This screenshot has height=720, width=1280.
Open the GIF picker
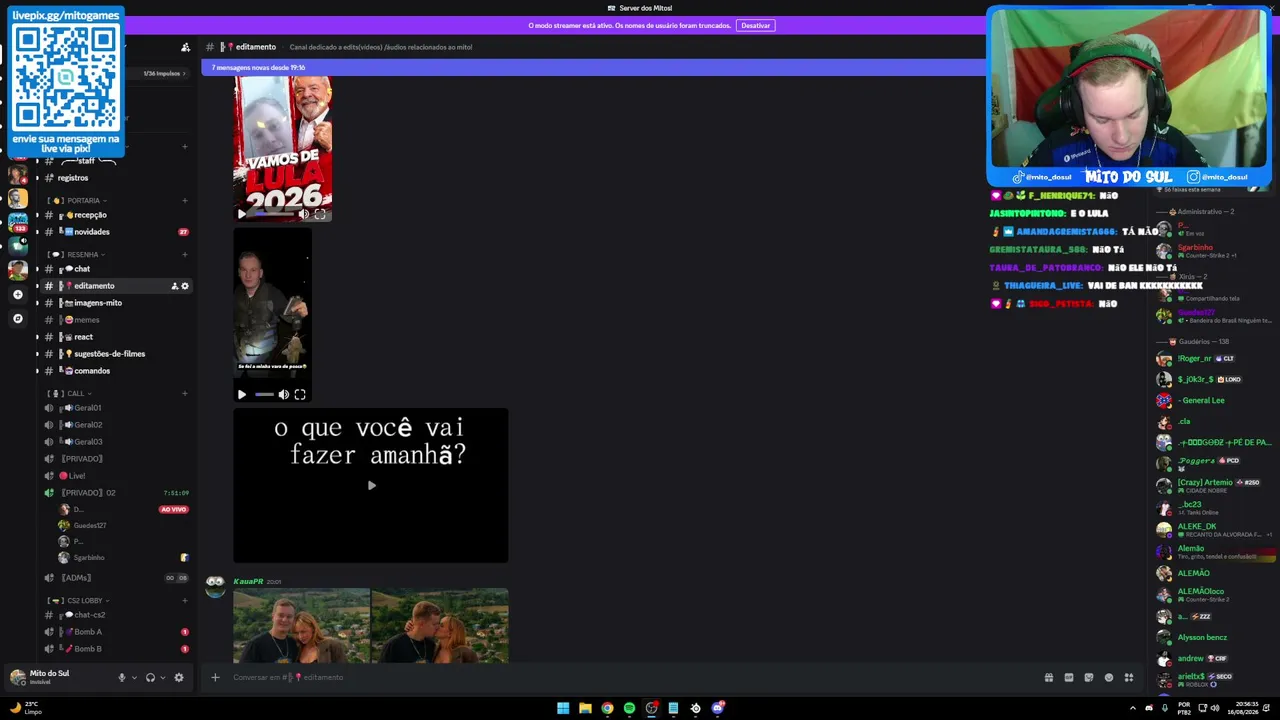pos(1069,677)
